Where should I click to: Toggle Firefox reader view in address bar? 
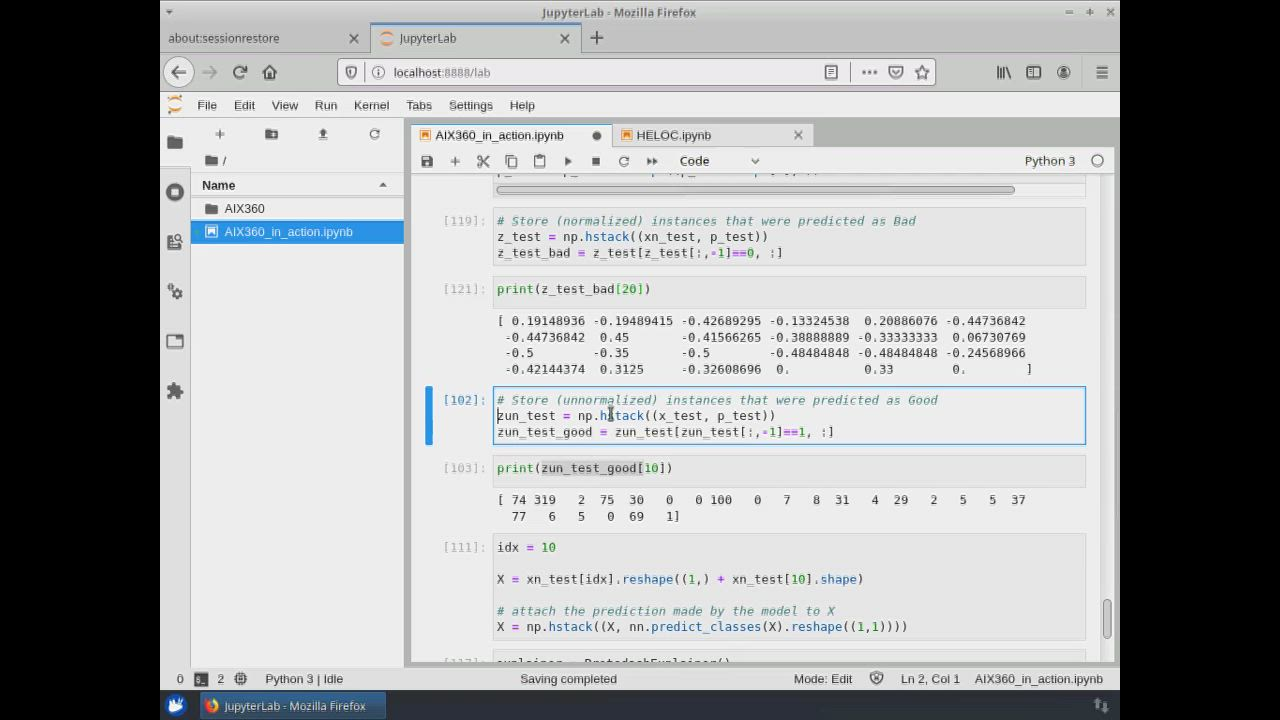point(831,72)
